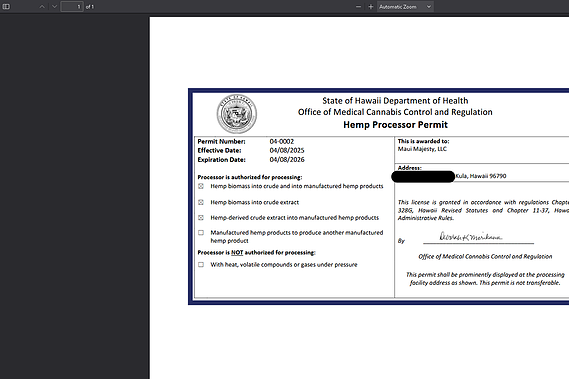The width and height of the screenshot is (569, 379).
Task: Check the manufactured hemp products to another product box
Action: [201, 232]
